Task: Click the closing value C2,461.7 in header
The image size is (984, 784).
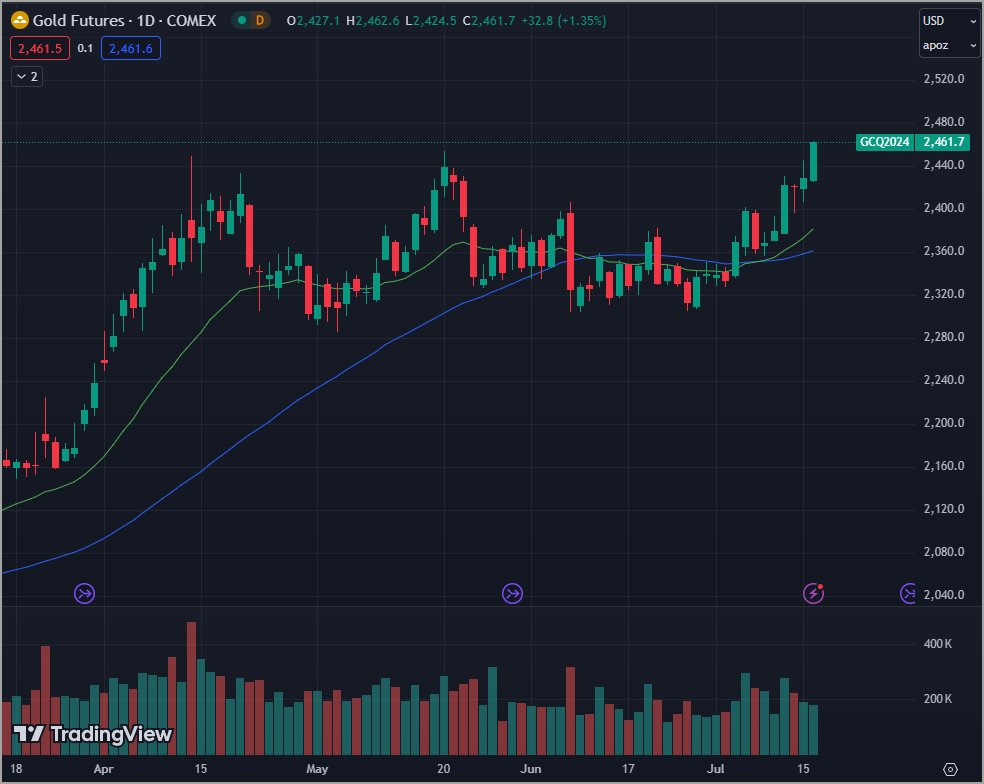Action: tap(489, 21)
